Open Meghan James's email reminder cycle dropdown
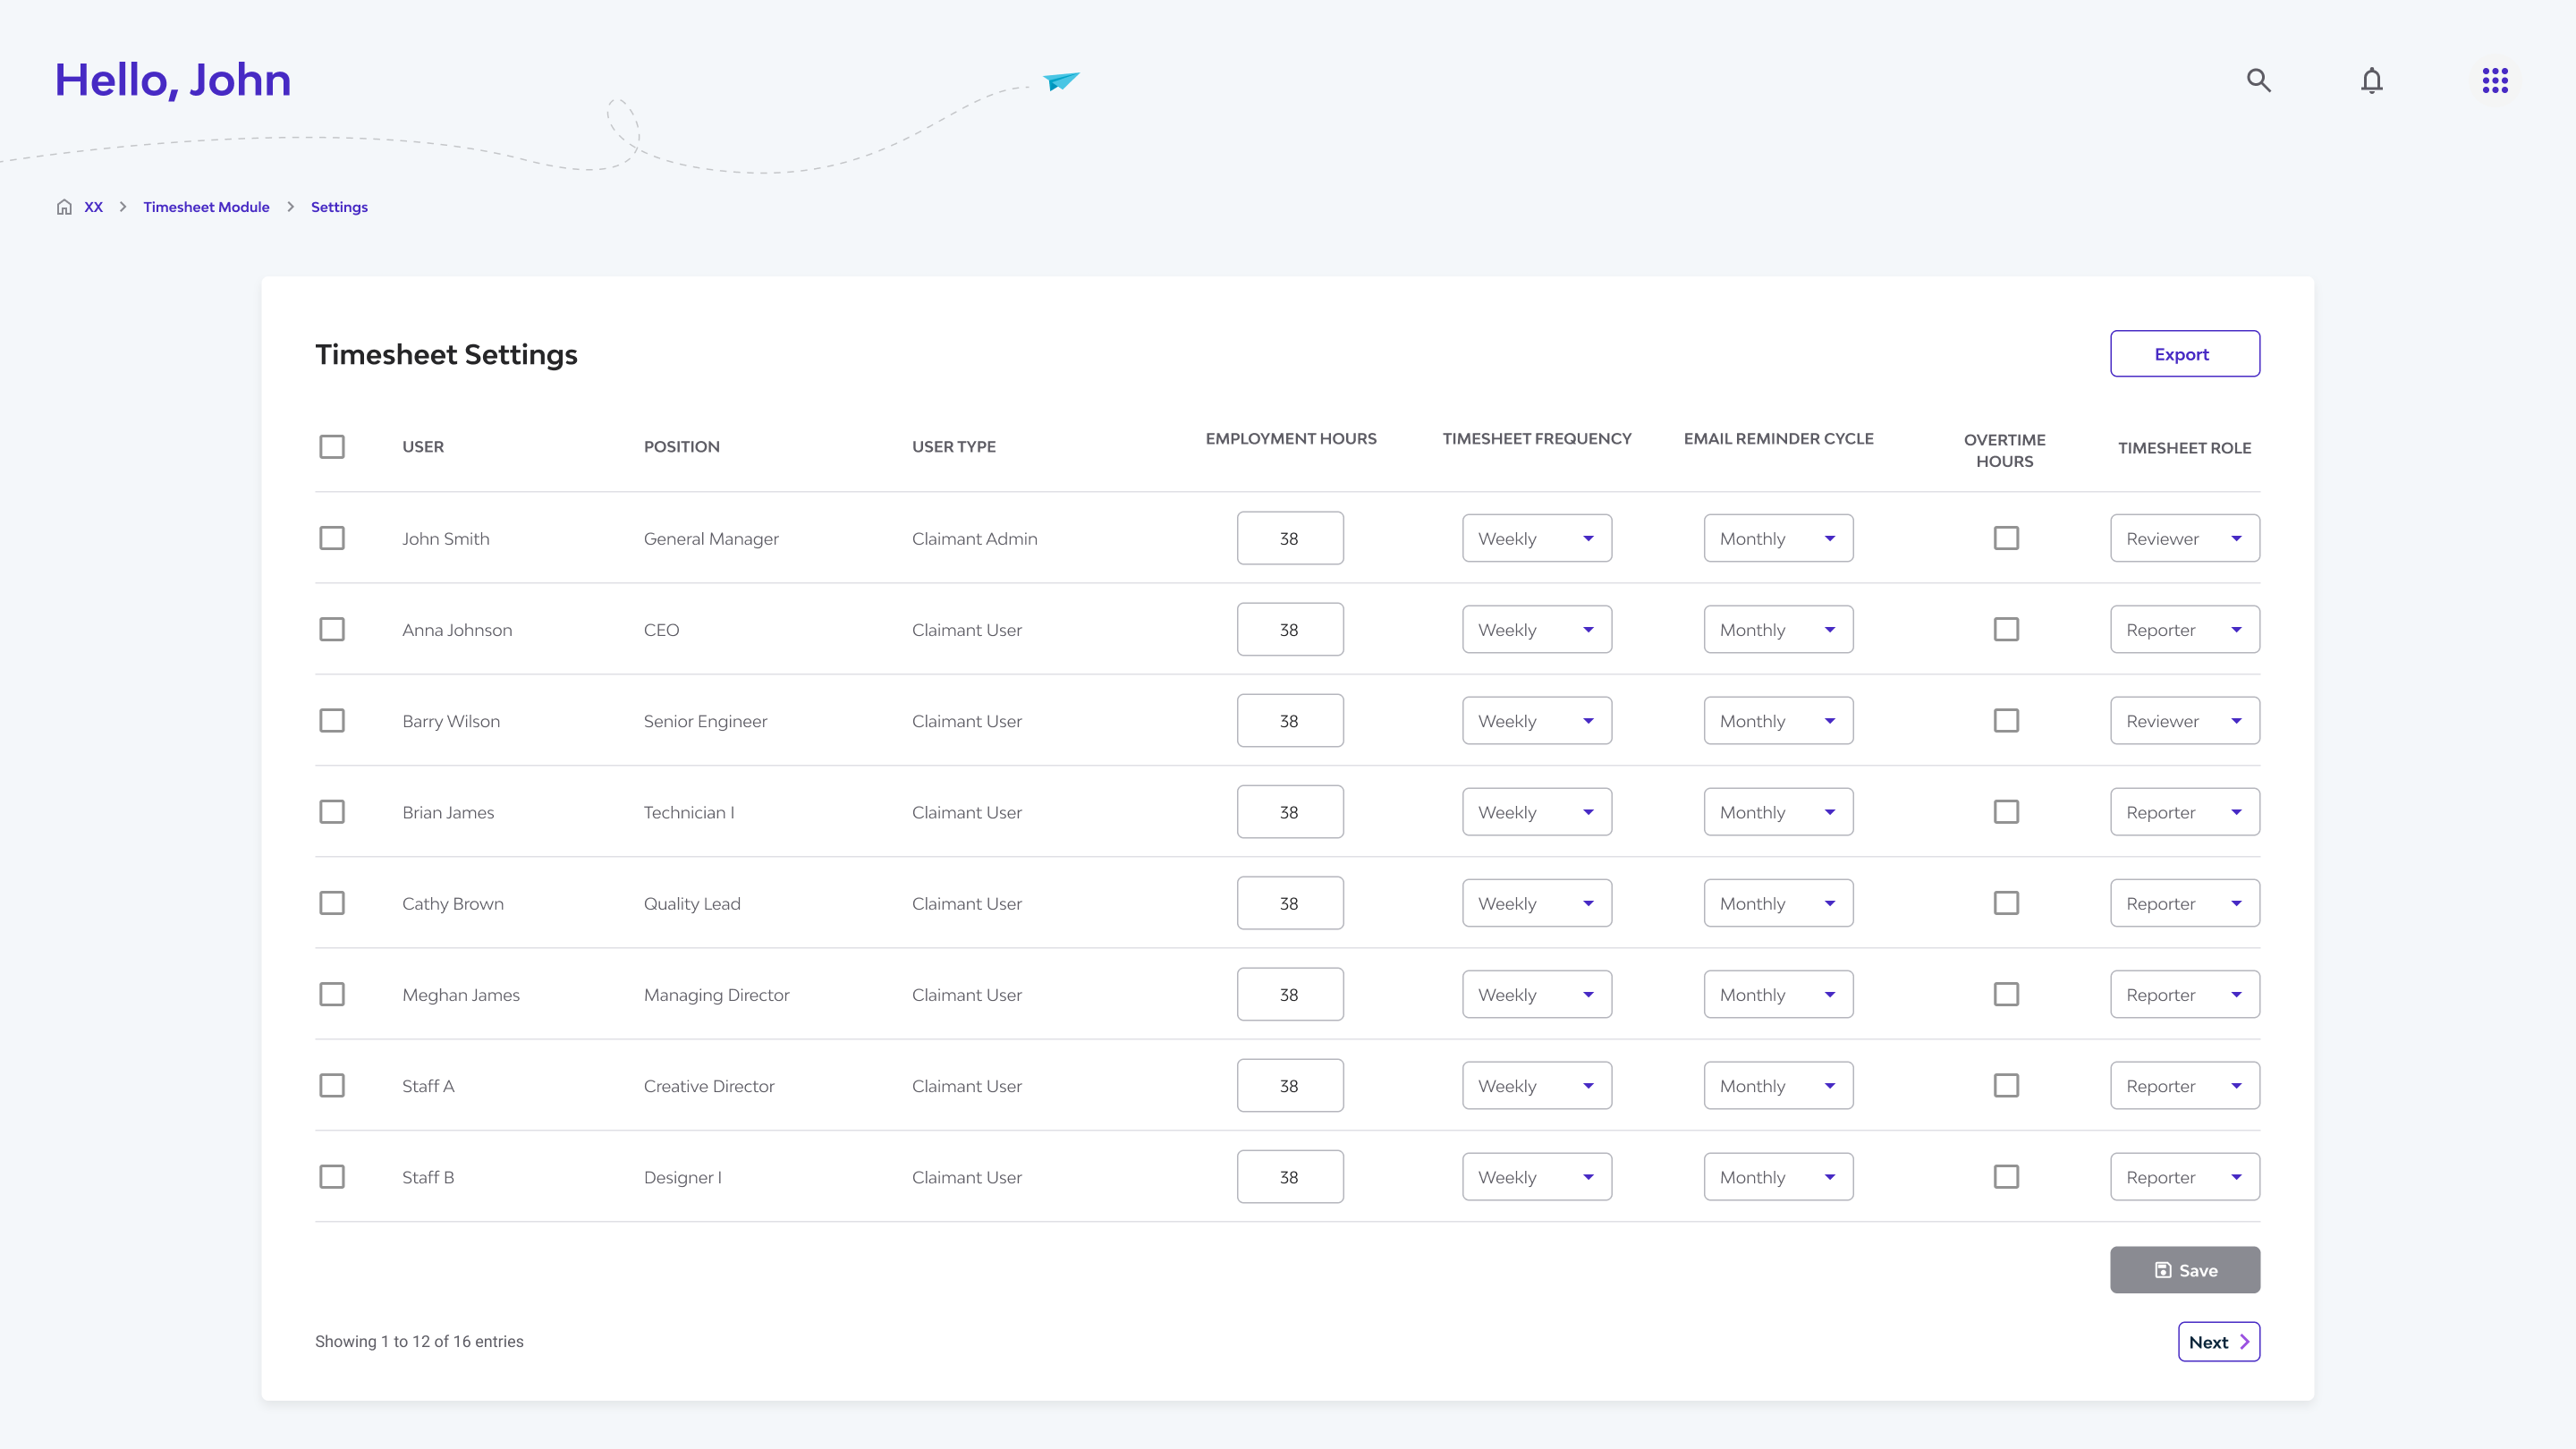The width and height of the screenshot is (2576, 1449). coord(1778,994)
